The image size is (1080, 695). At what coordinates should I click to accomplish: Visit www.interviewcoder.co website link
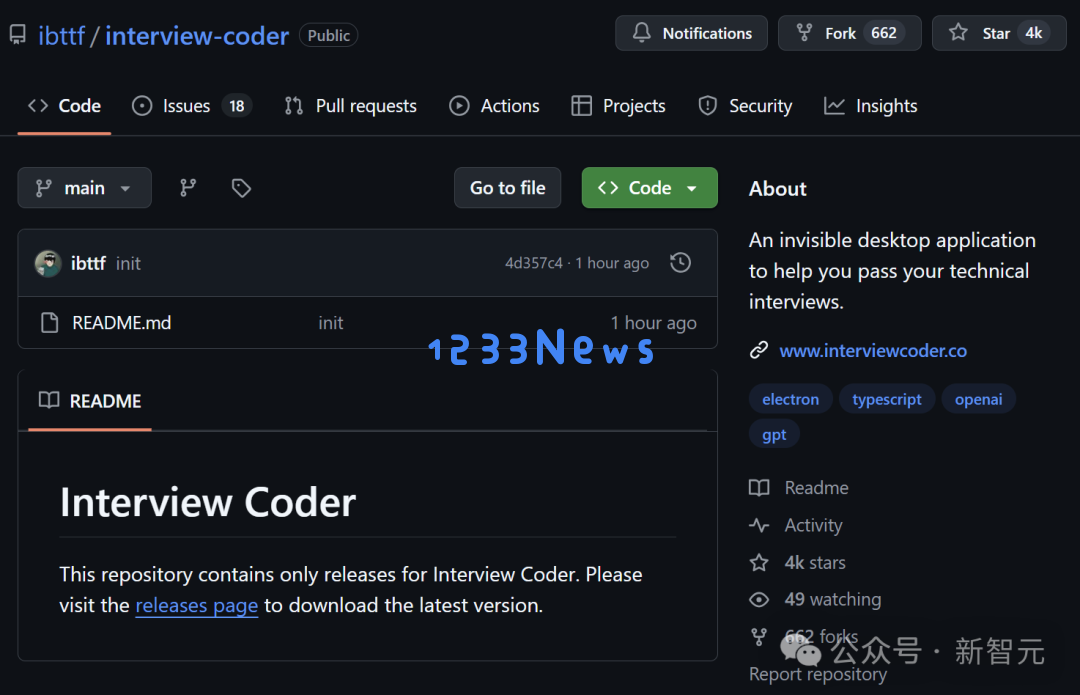[873, 351]
